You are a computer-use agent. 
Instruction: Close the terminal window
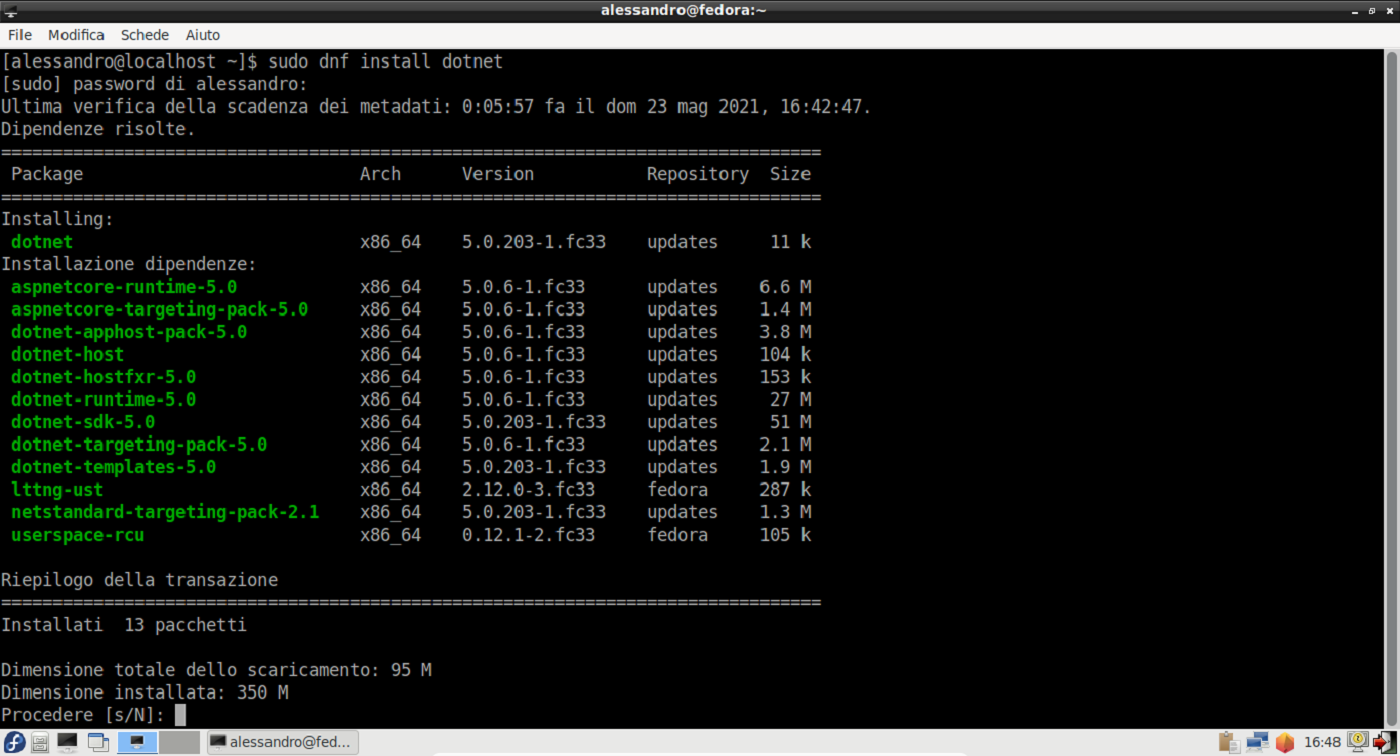point(1389,10)
